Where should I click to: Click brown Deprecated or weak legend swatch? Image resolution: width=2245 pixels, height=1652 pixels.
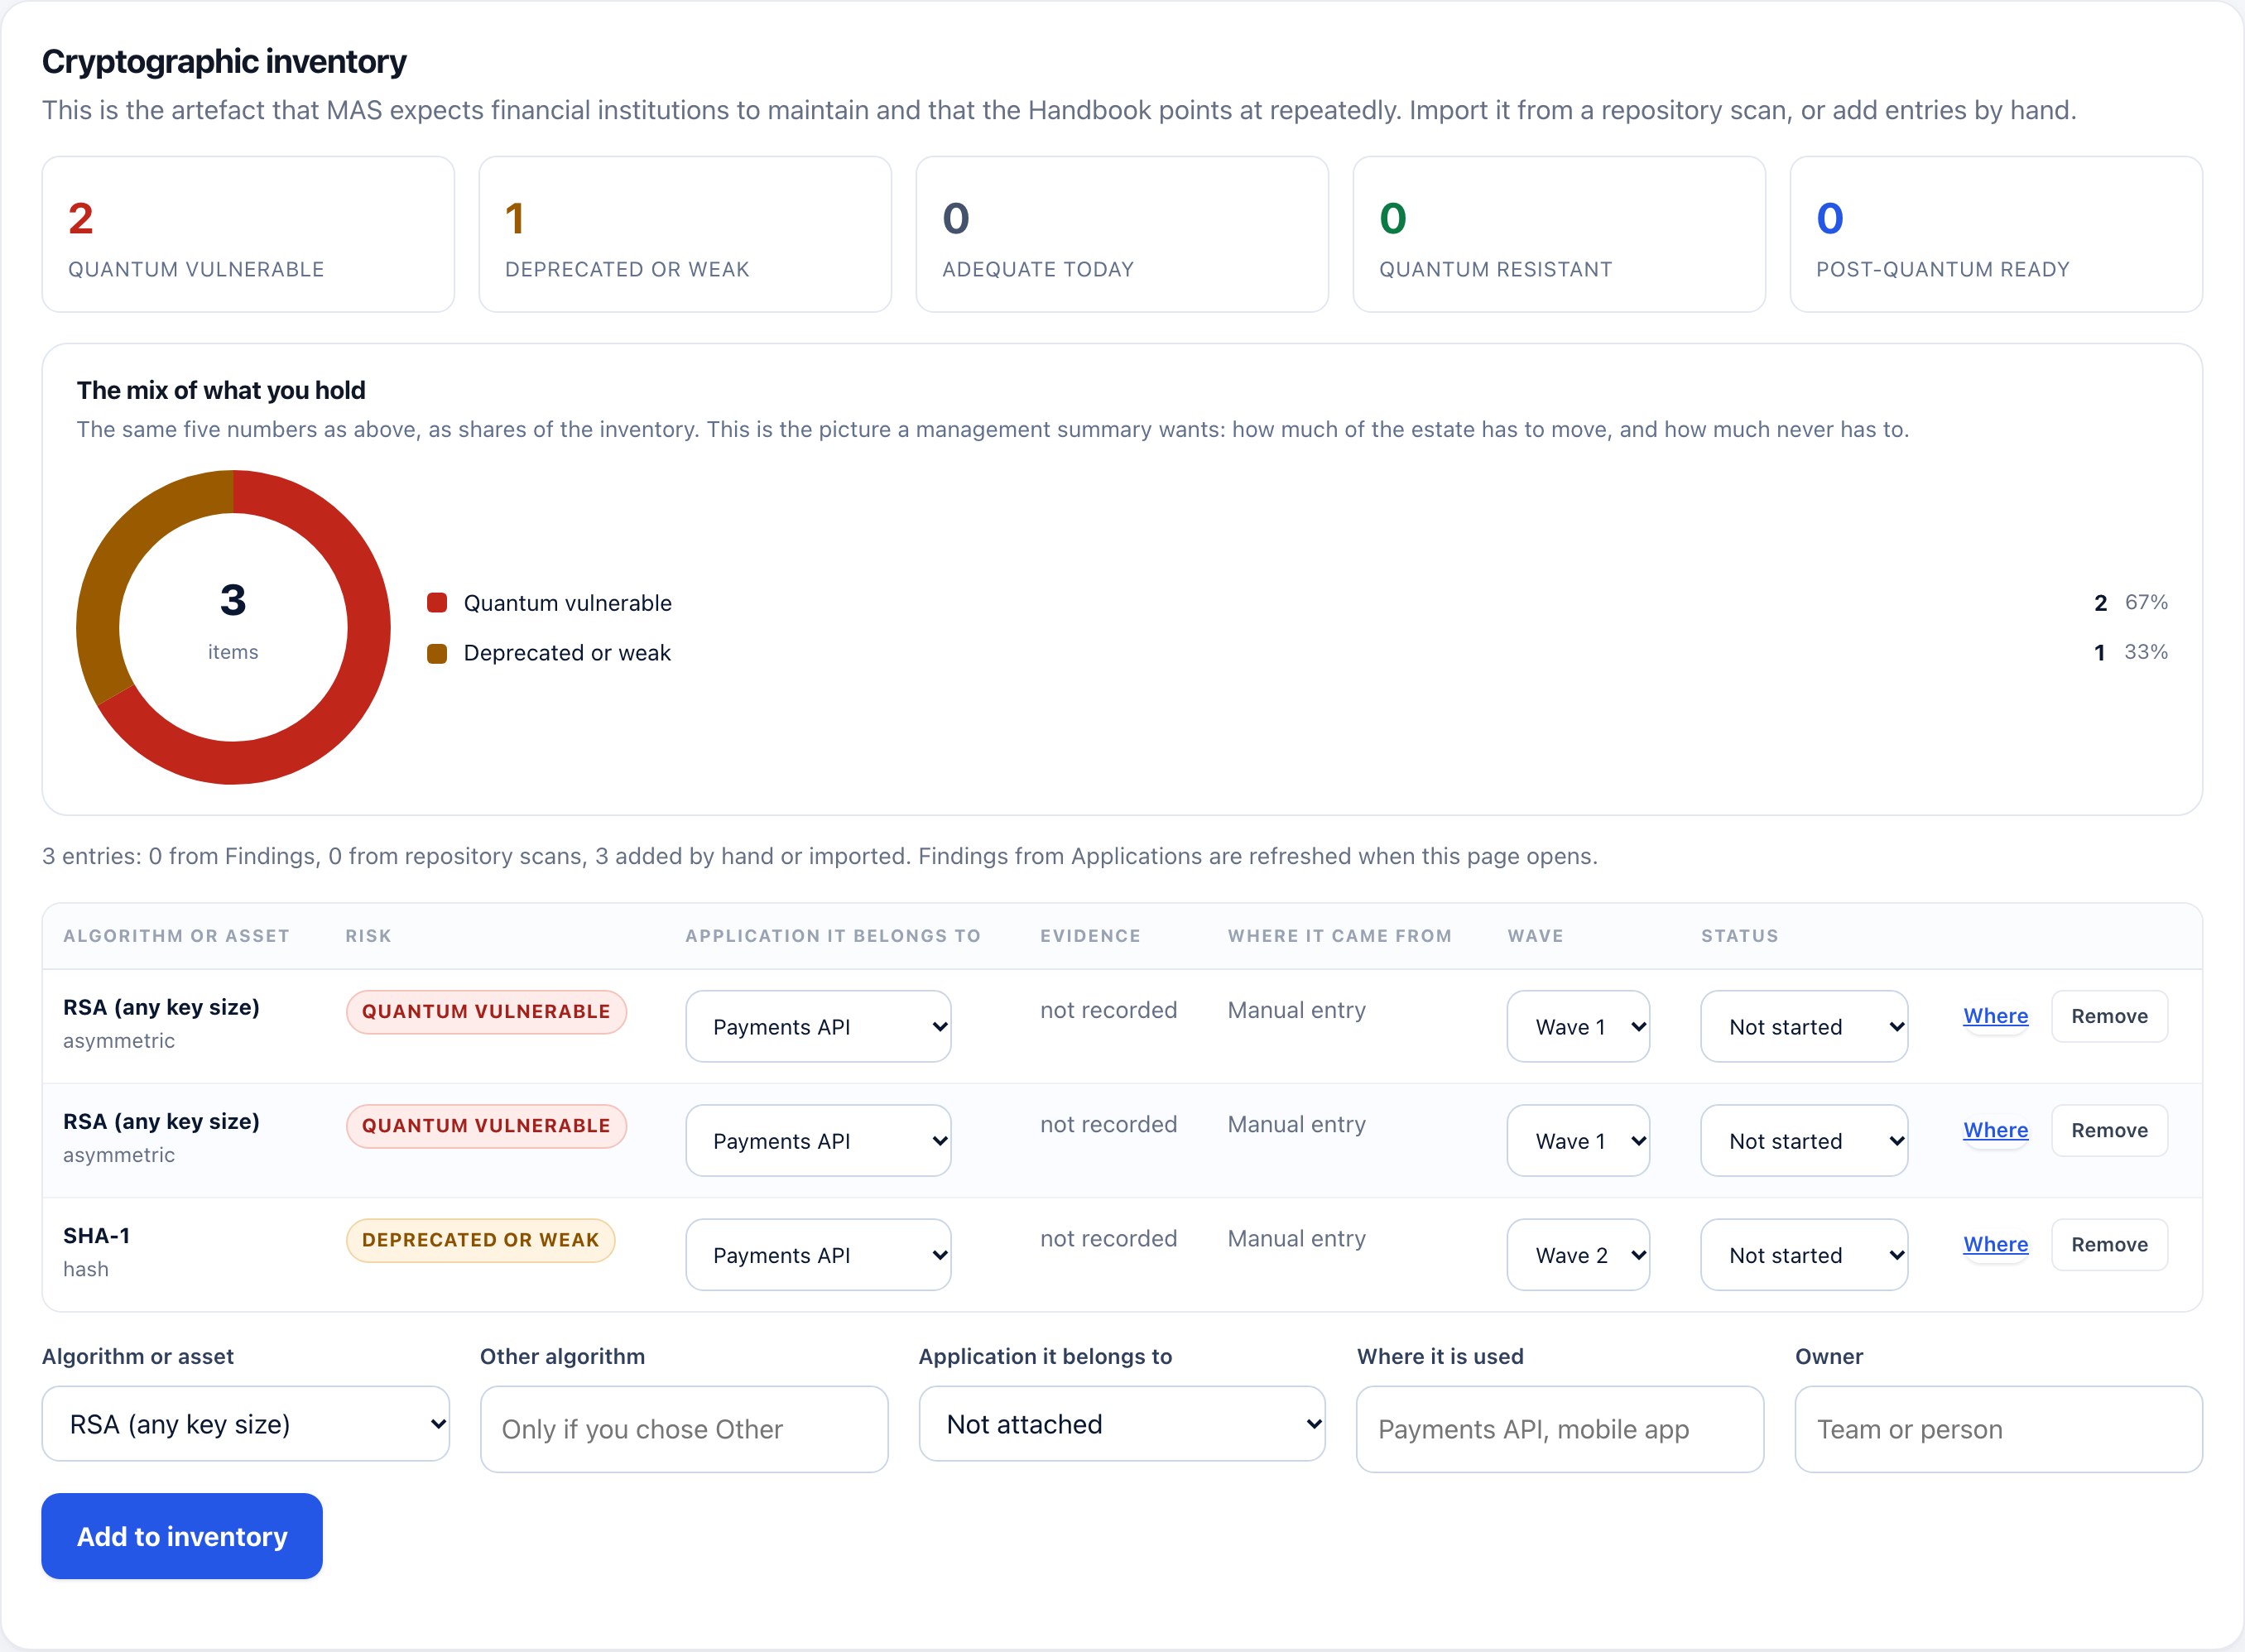point(437,653)
